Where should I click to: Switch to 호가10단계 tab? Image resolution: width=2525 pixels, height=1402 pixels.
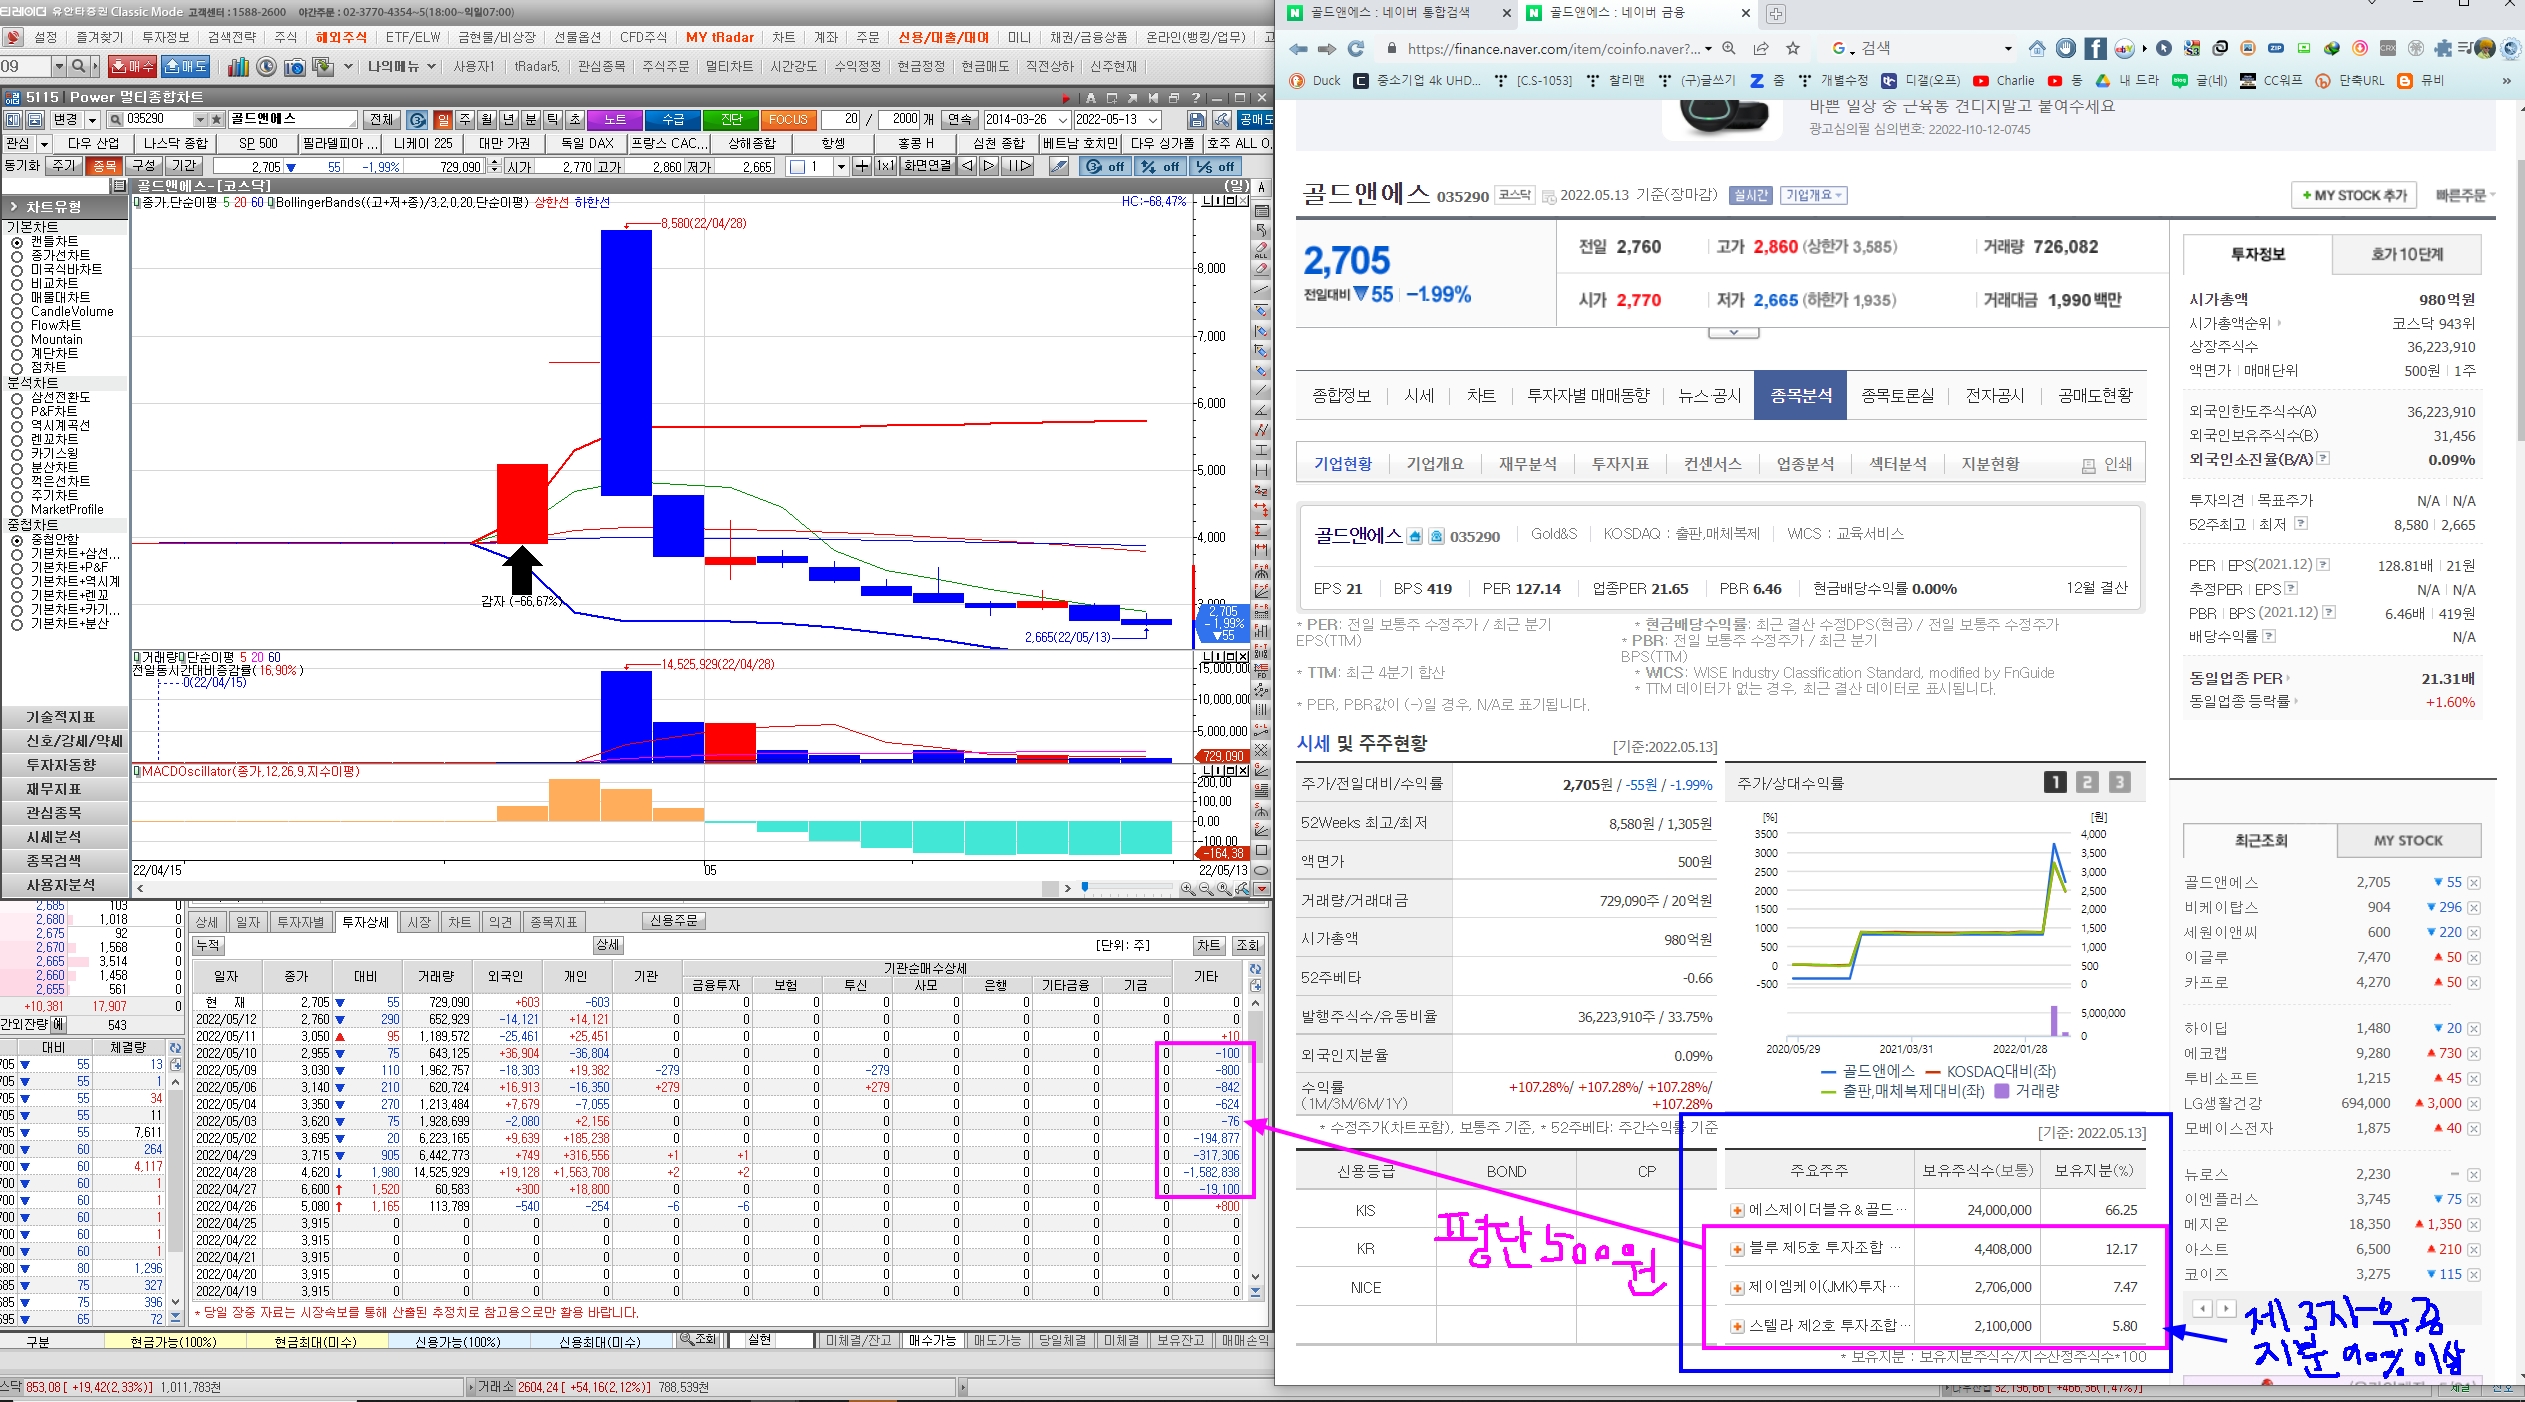point(2407,254)
